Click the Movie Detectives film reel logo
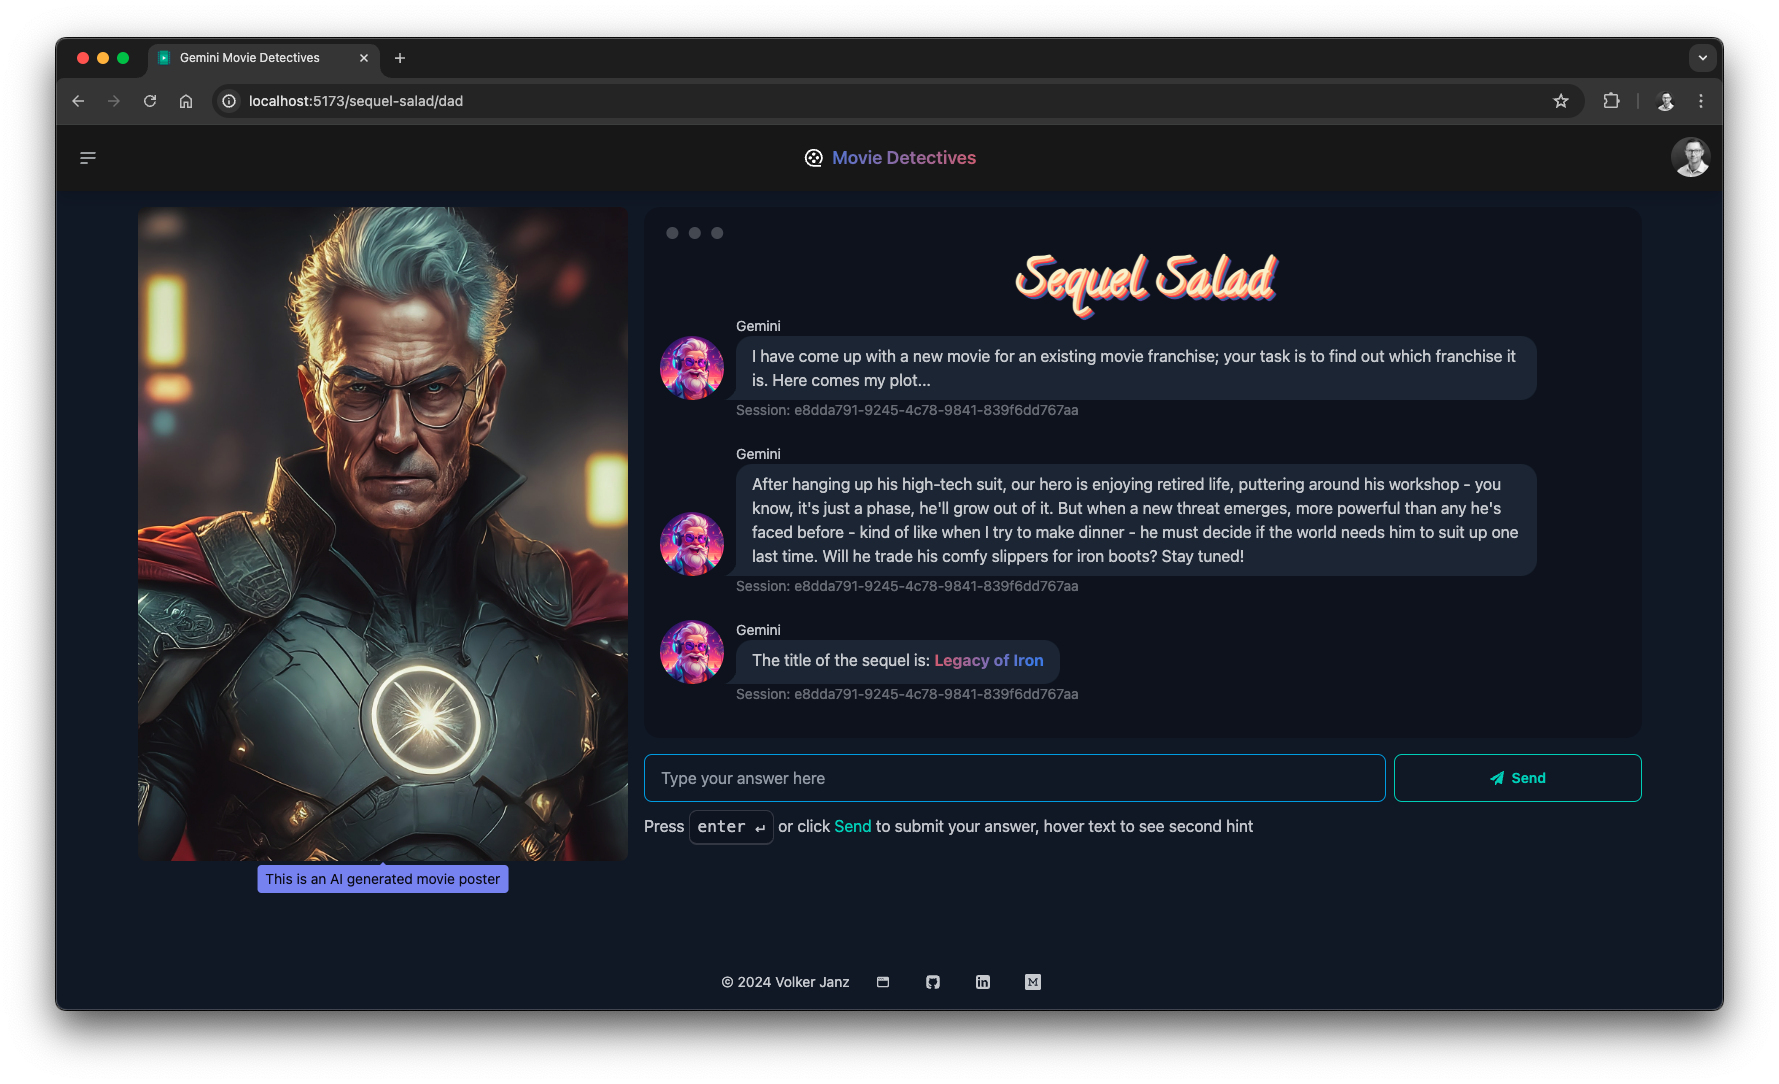 (814, 158)
